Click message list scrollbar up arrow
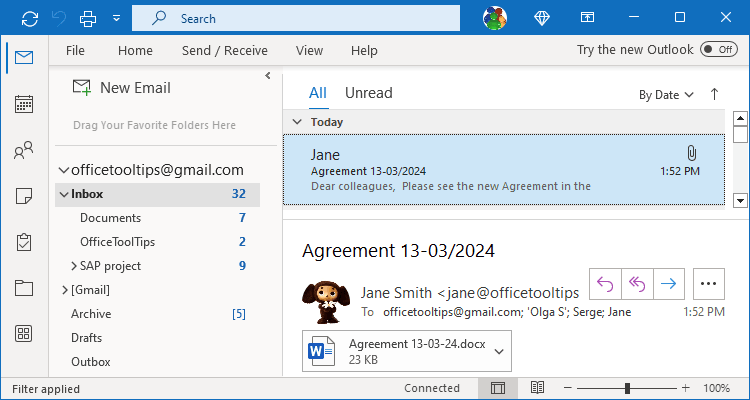This screenshot has height=400, width=750. pos(740,118)
